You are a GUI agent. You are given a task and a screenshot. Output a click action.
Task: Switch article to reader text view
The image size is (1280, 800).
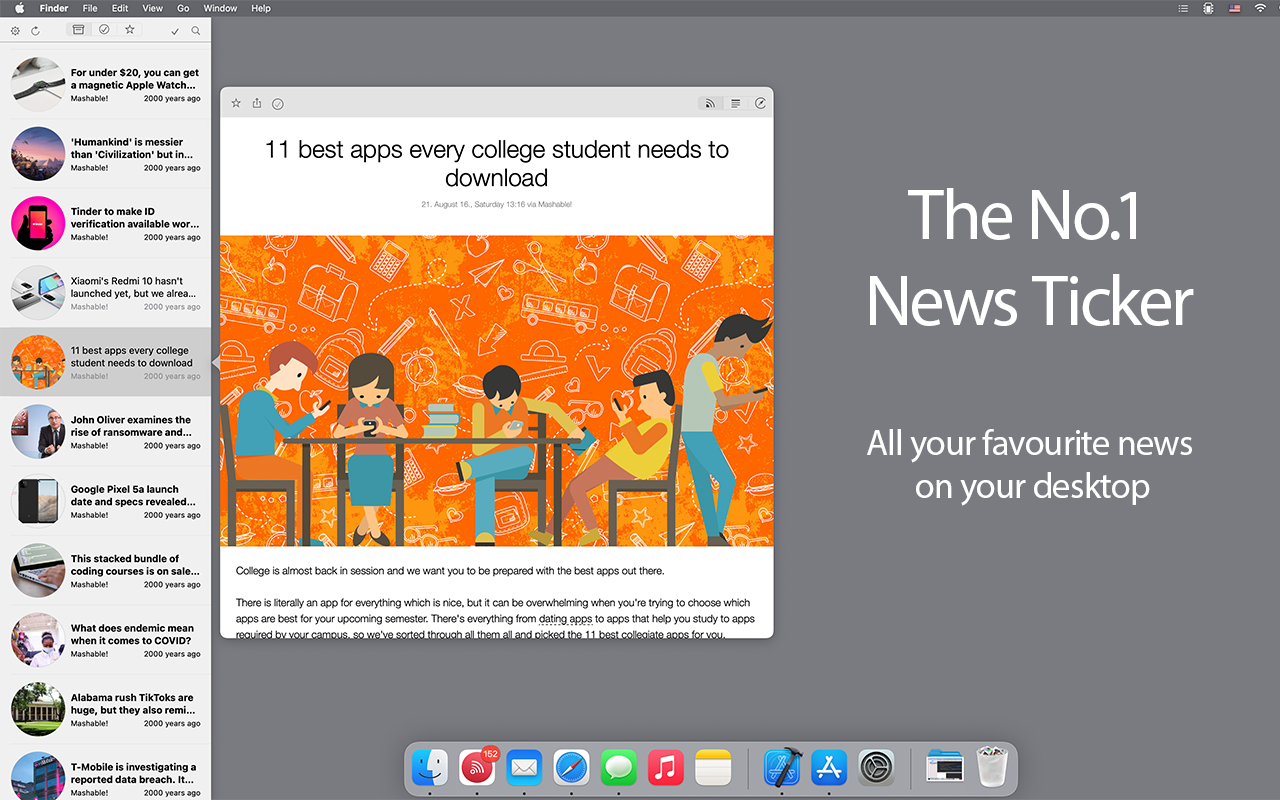[x=735, y=103]
